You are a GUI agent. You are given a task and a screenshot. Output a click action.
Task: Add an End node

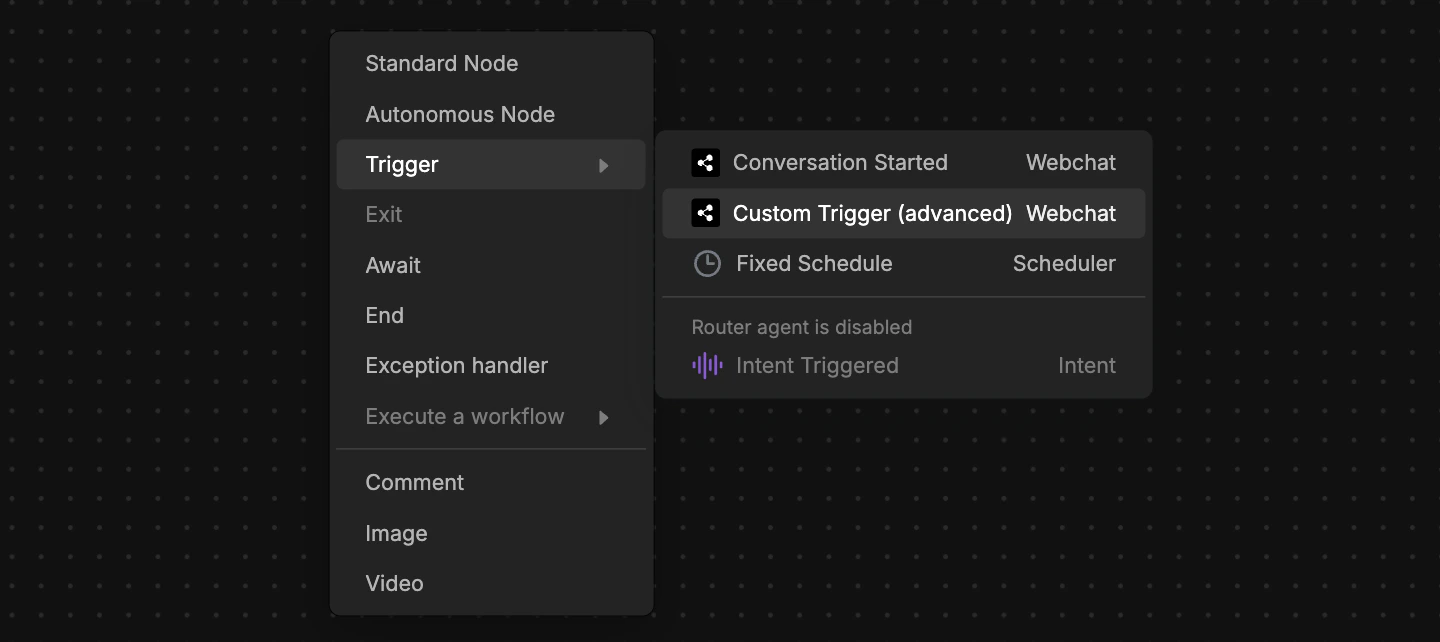coord(385,316)
